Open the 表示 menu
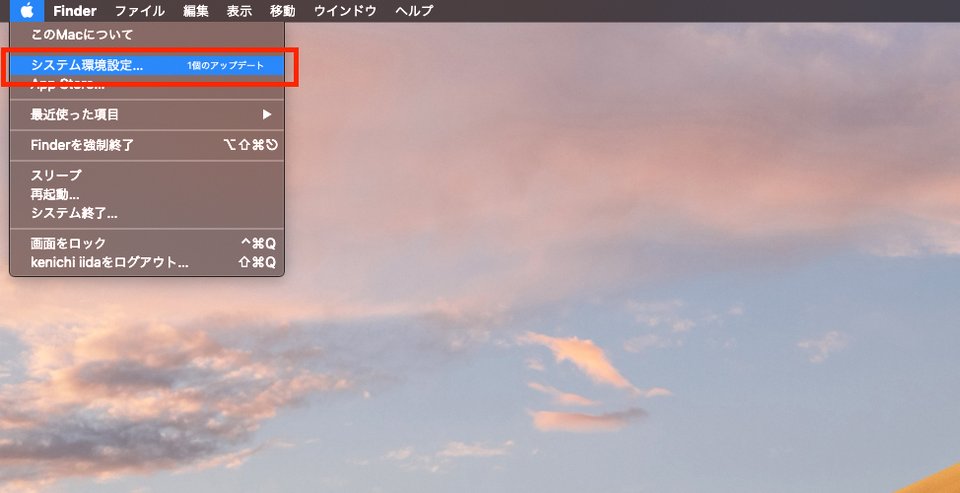960x493 pixels. pyautogui.click(x=239, y=10)
